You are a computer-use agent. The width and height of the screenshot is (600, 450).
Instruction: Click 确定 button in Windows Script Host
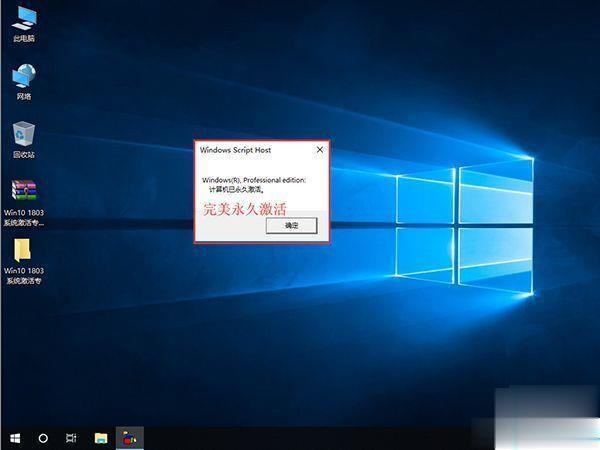tap(292, 226)
